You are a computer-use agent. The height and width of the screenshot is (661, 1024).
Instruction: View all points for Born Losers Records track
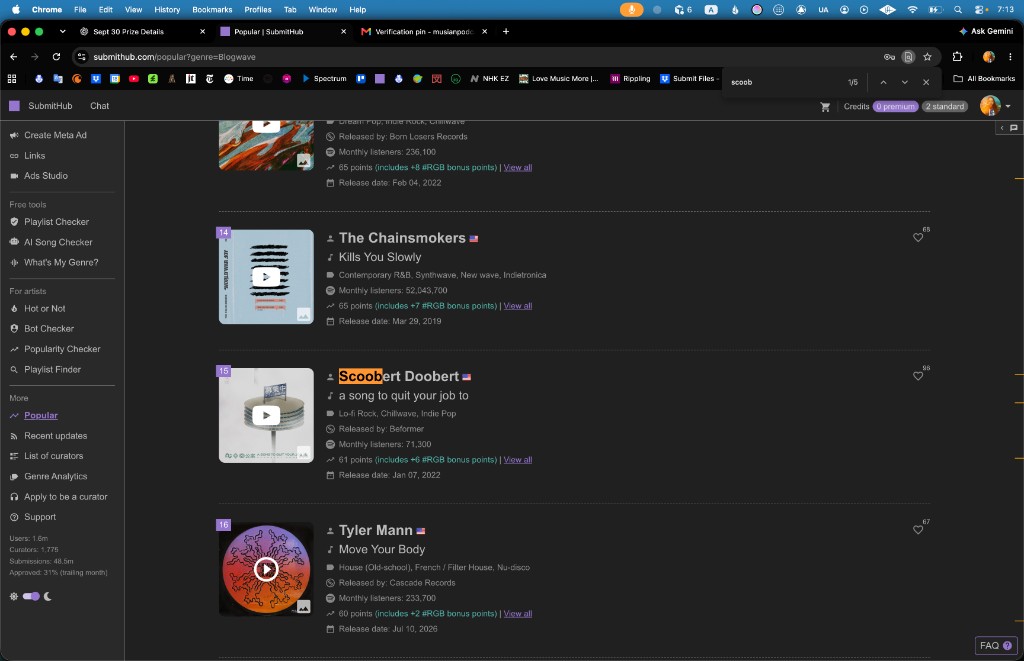[517, 167]
